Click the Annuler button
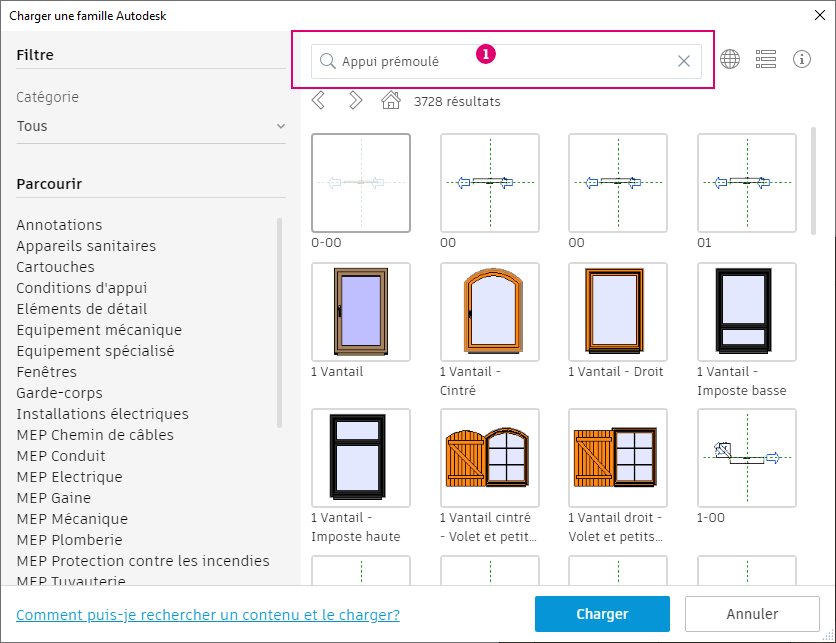Image resolution: width=836 pixels, height=643 pixels. (752, 614)
